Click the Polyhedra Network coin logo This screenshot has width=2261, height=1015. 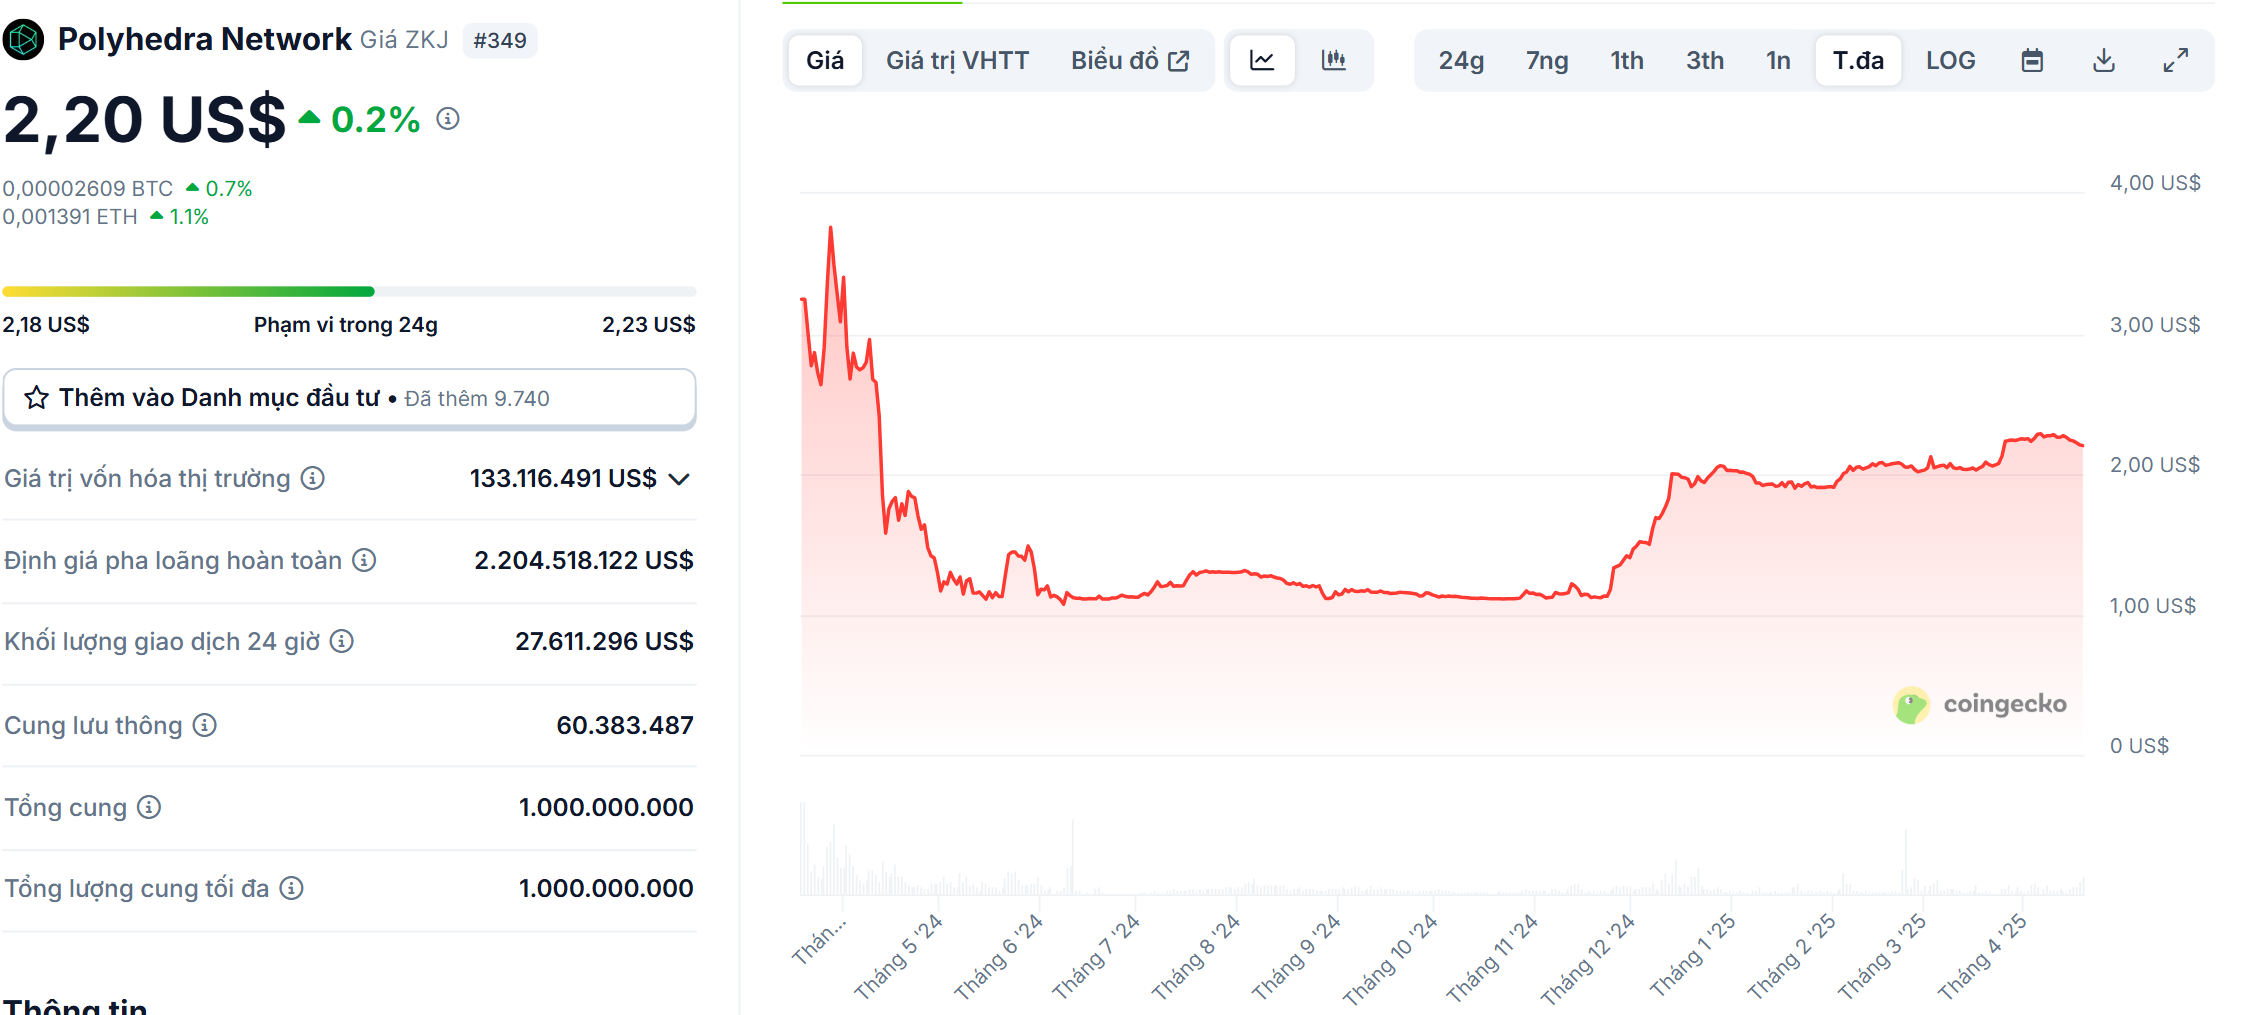[23, 40]
